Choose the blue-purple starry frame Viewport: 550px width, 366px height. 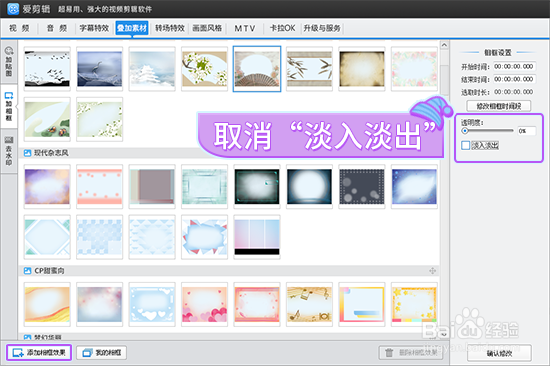[414, 187]
